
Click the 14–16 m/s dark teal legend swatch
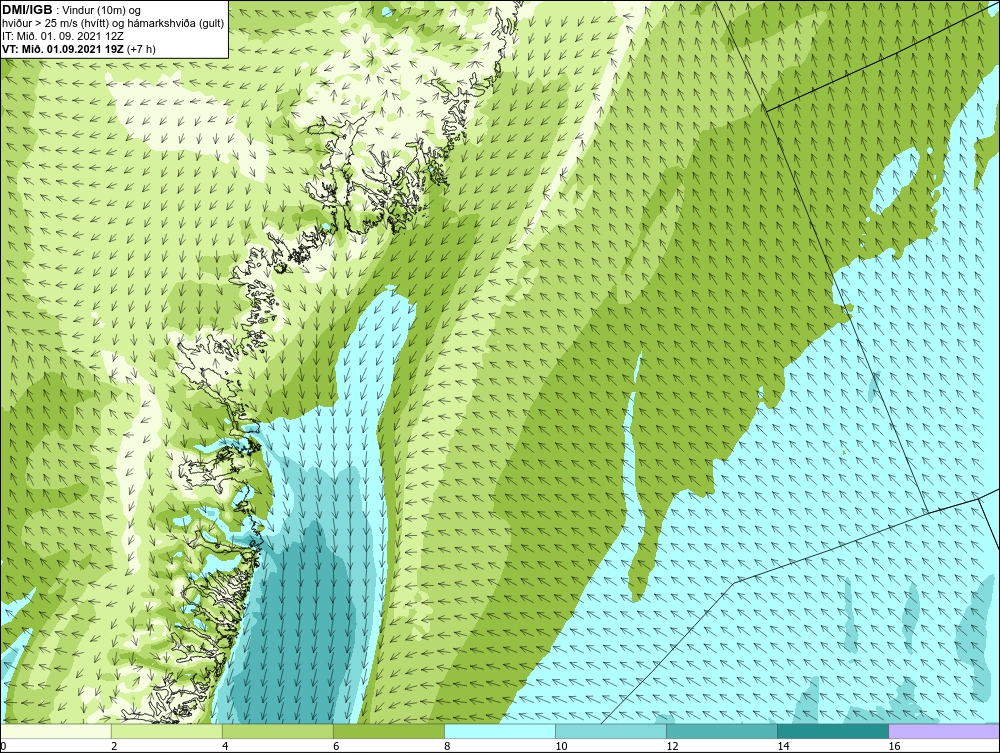coord(833,731)
